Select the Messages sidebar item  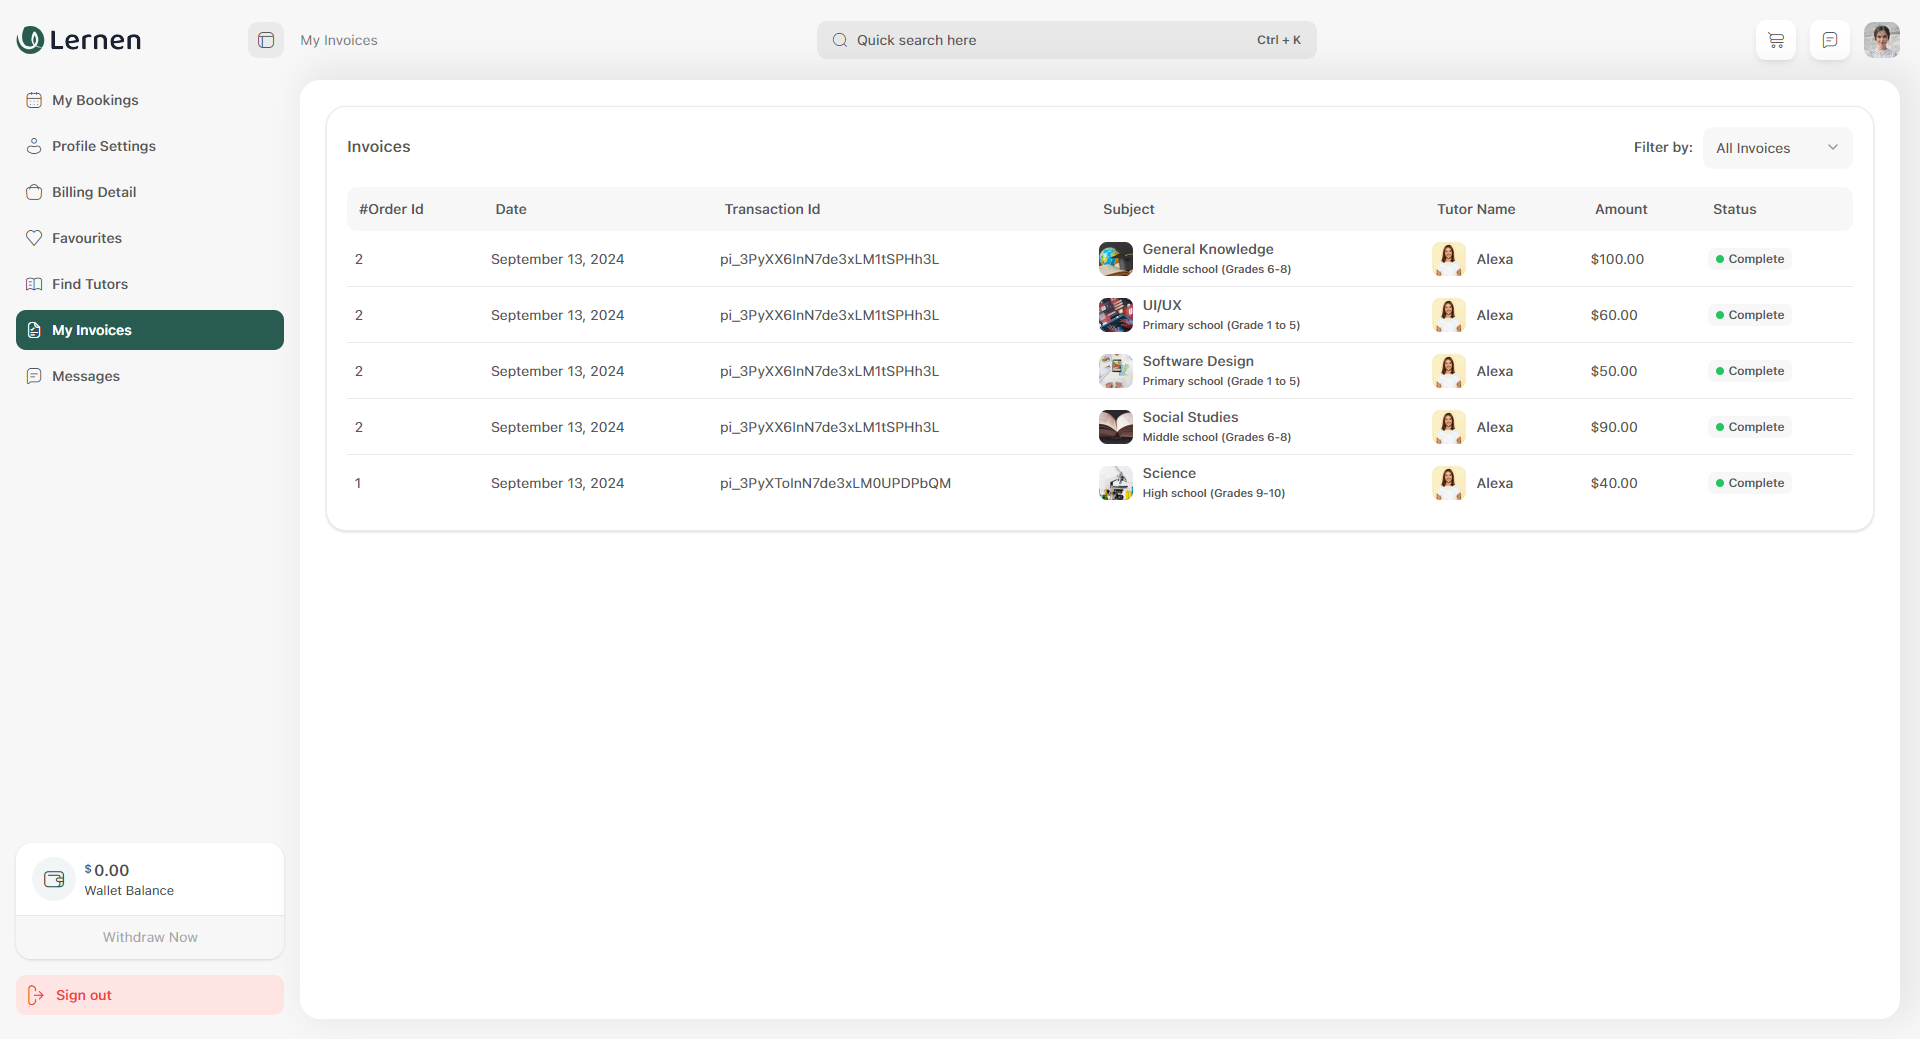pos(88,376)
